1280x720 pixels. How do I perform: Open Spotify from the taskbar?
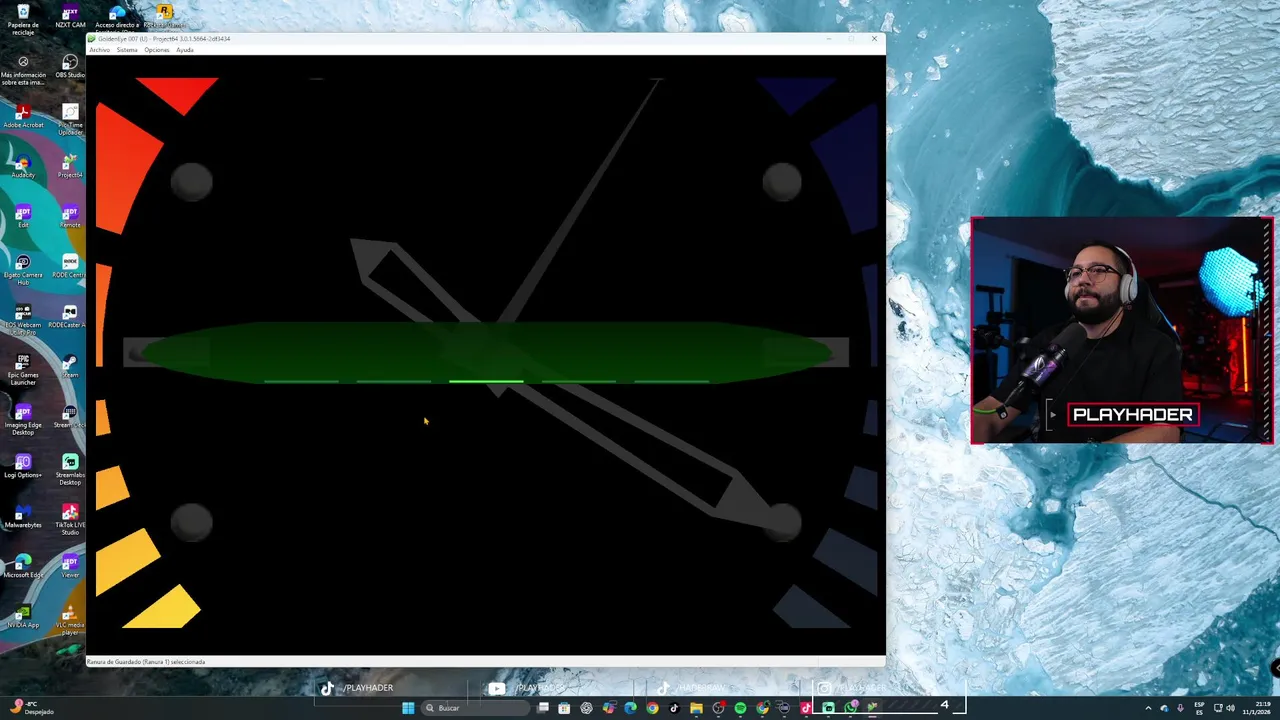[740, 708]
